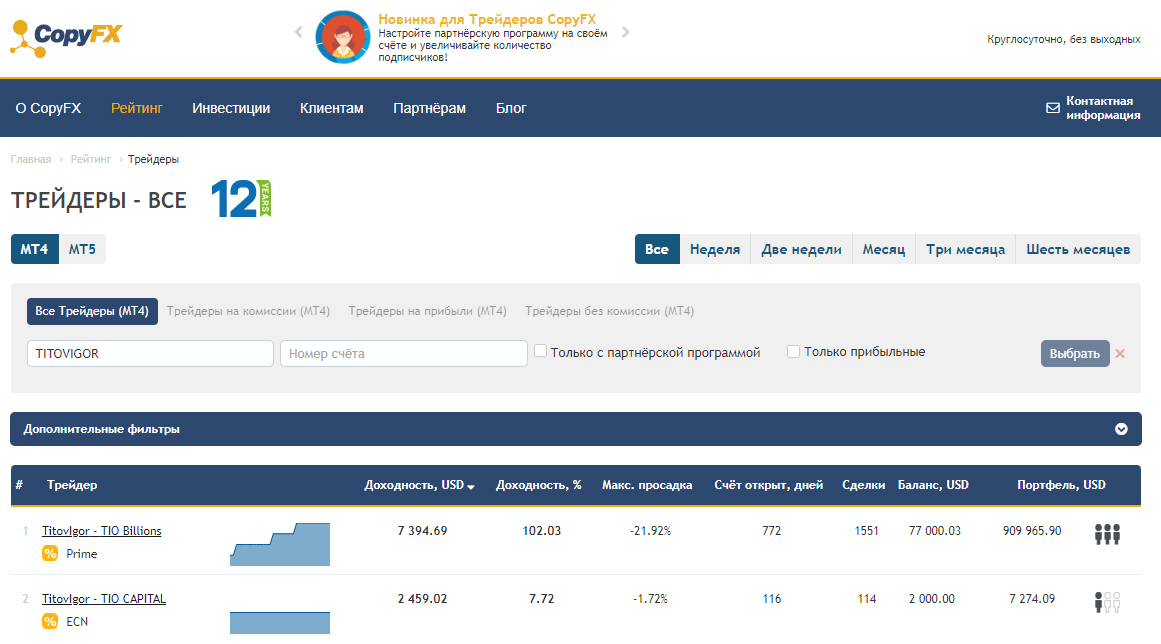Sort by 'Портфель, USD' column header
This screenshot has width=1161, height=644.
(x=1061, y=485)
